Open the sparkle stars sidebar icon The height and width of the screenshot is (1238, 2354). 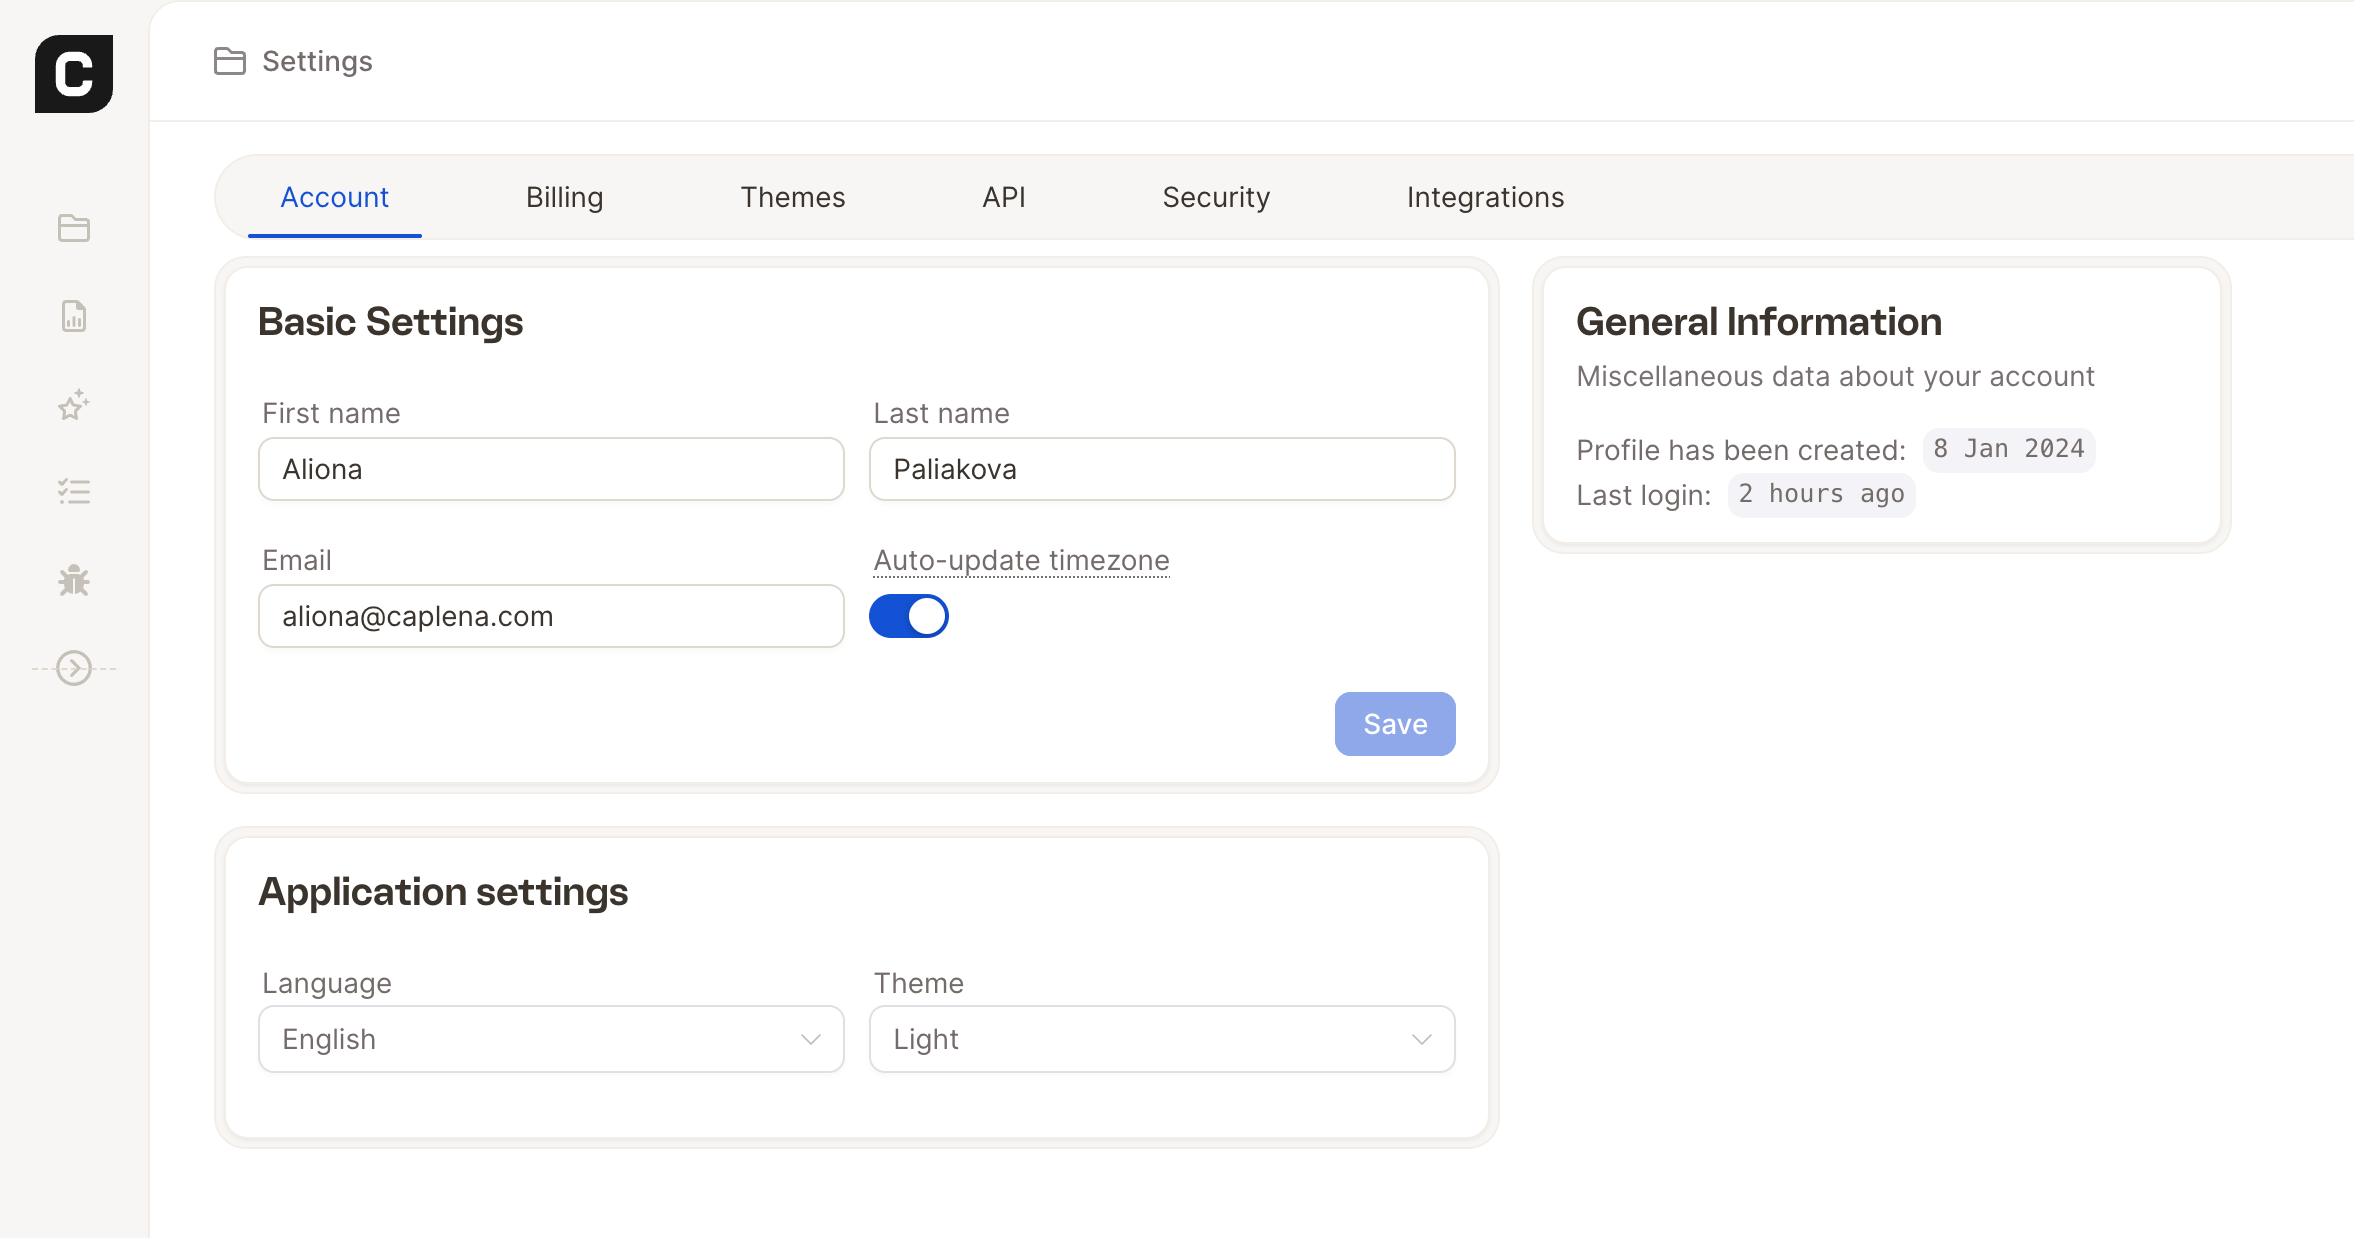pyautogui.click(x=74, y=404)
